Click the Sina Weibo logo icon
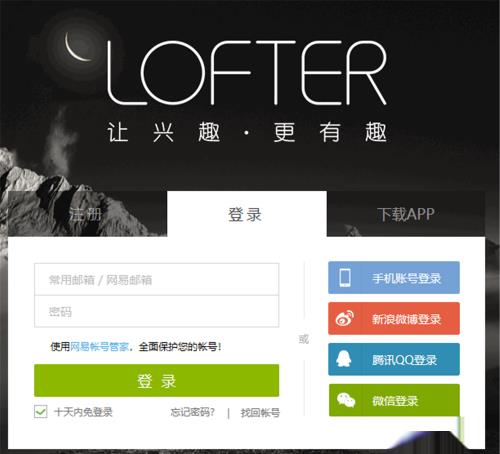 click(345, 318)
